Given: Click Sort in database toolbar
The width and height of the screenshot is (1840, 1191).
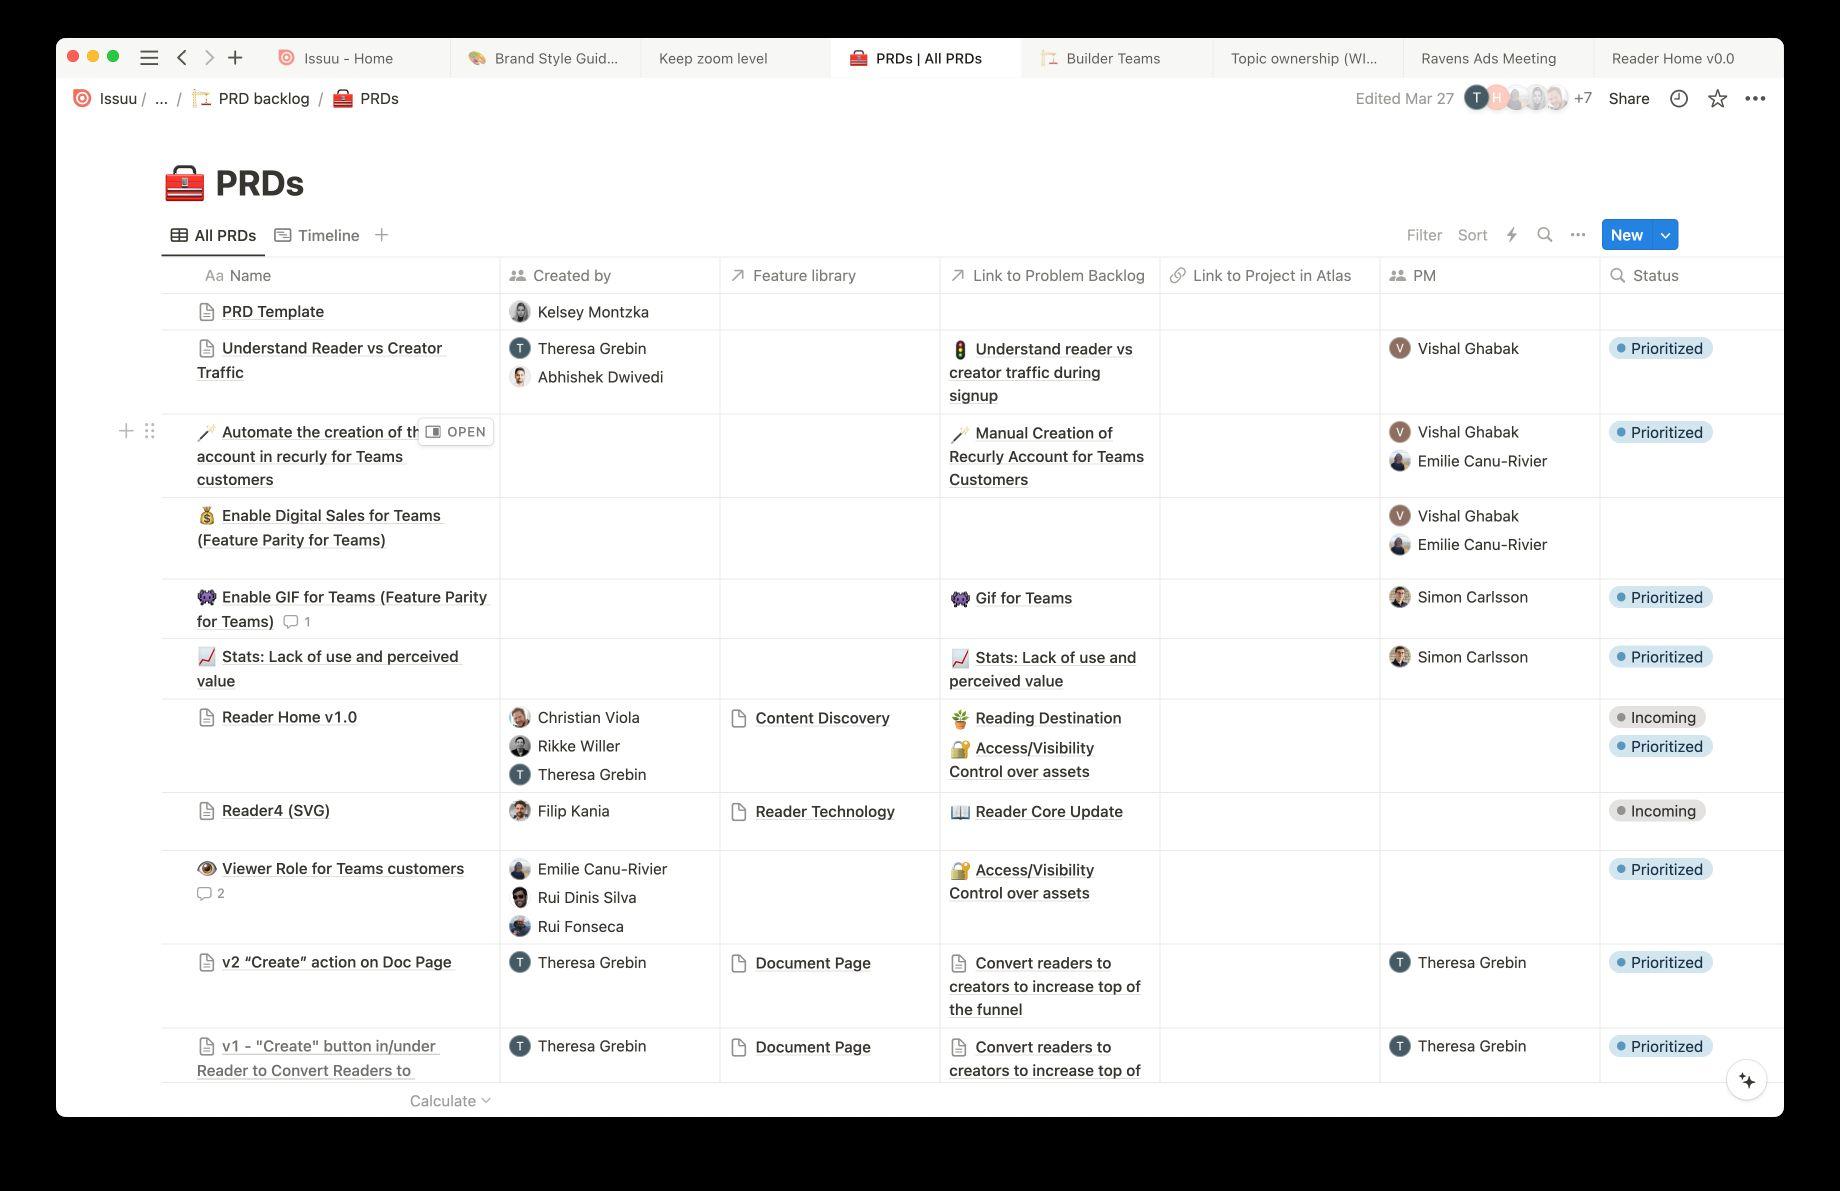Looking at the screenshot, I should [1472, 235].
